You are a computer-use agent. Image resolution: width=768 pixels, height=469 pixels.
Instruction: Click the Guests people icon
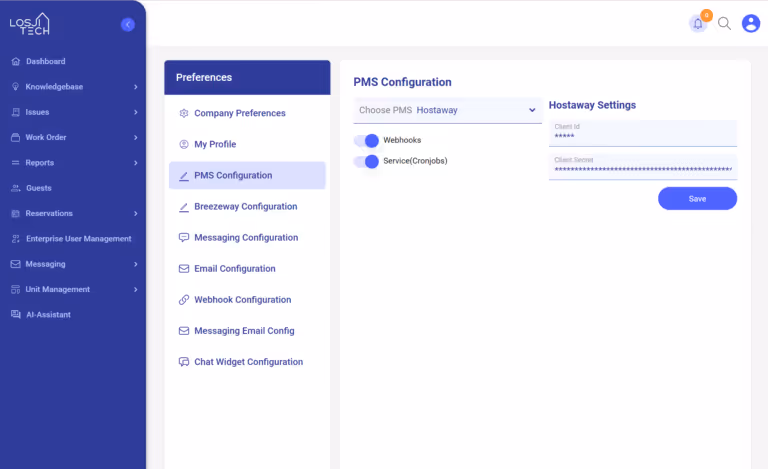tap(16, 188)
